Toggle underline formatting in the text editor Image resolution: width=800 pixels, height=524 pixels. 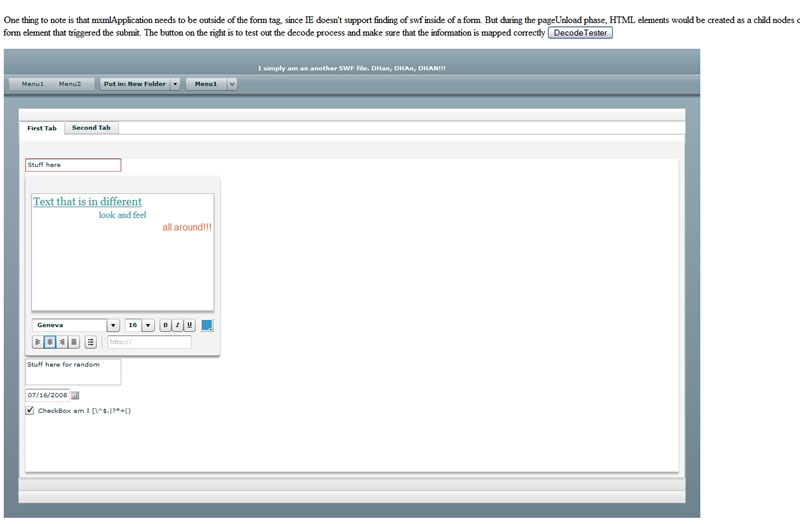pos(189,325)
